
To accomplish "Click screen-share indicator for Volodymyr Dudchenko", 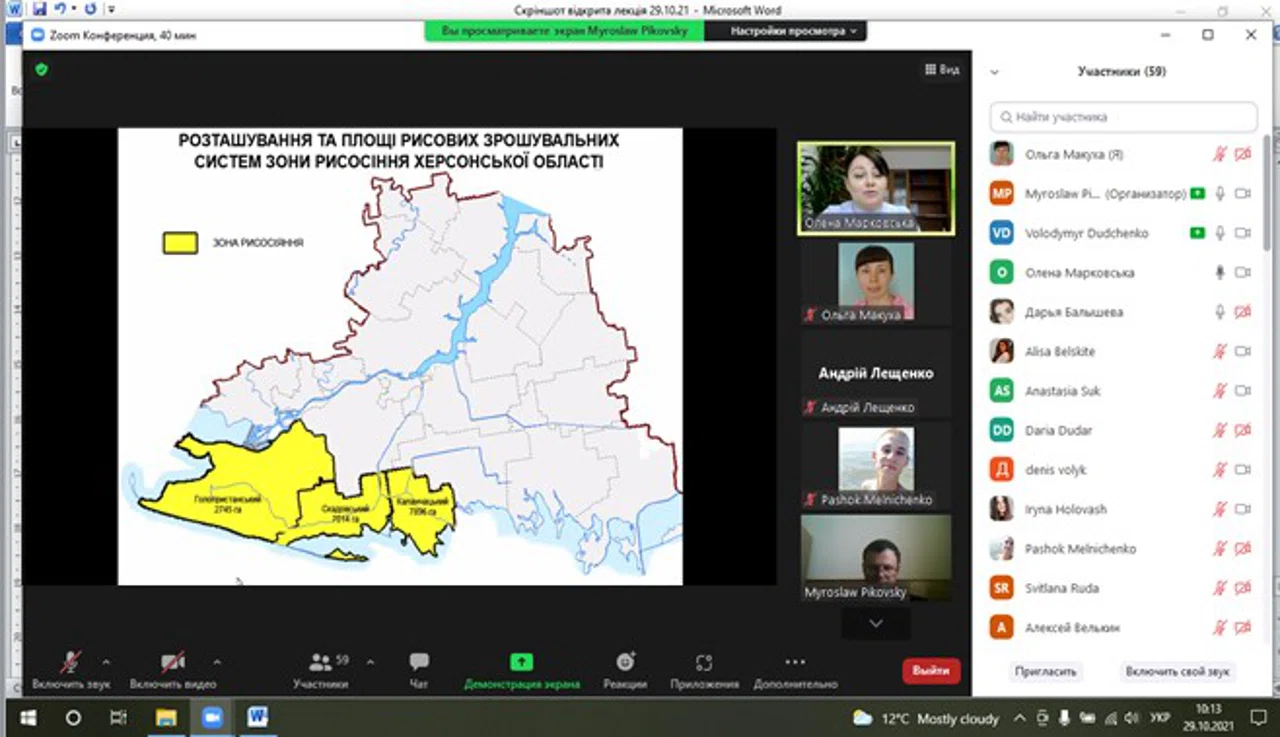I will tap(1197, 233).
